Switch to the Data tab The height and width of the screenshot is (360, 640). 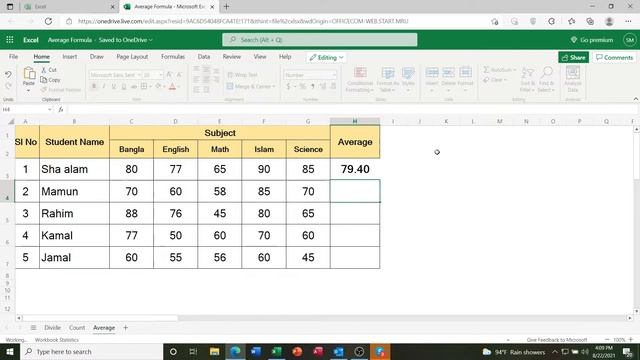(204, 57)
